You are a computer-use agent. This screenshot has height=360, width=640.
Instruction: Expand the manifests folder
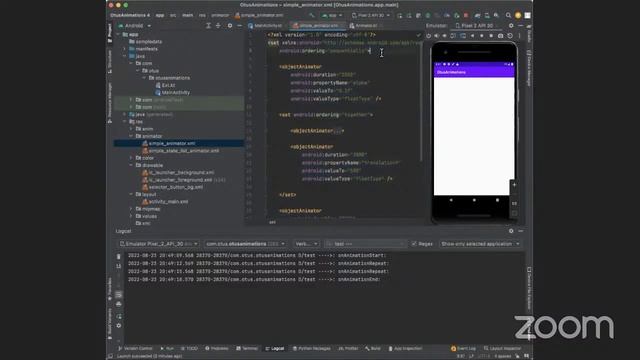[125, 49]
